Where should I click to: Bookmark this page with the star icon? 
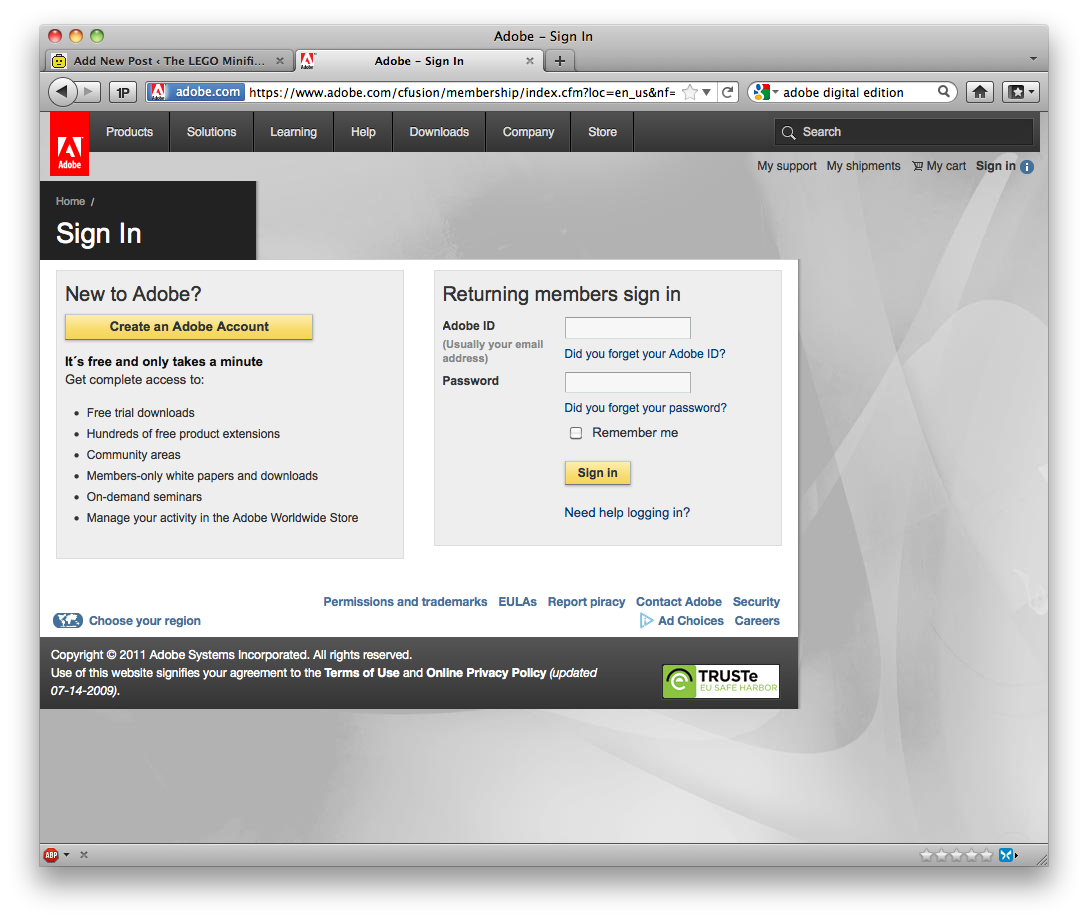point(690,92)
